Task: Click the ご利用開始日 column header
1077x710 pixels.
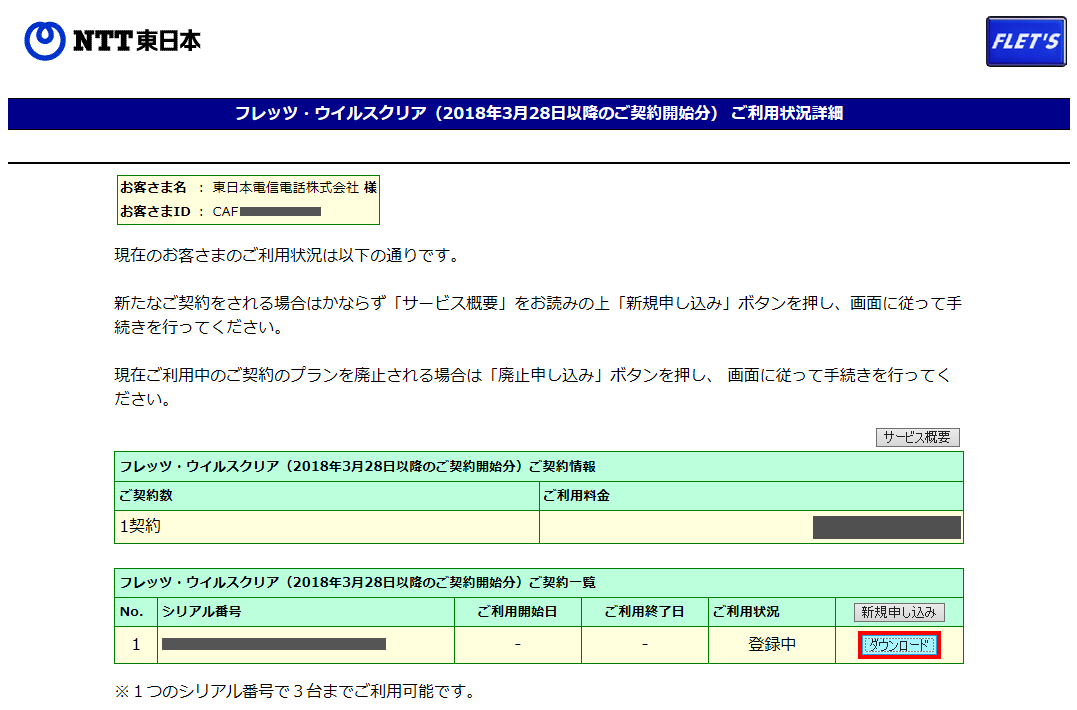Action: 518,612
